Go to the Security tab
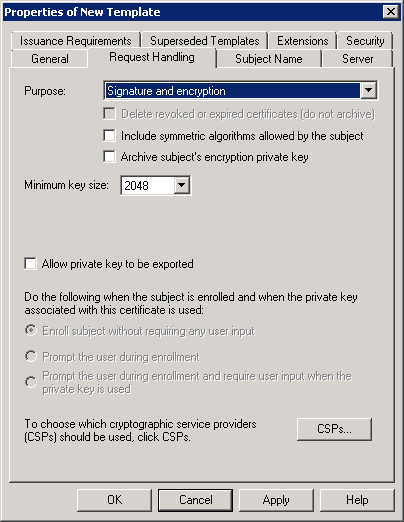Image resolution: width=404 pixels, height=522 pixels. 365,41
